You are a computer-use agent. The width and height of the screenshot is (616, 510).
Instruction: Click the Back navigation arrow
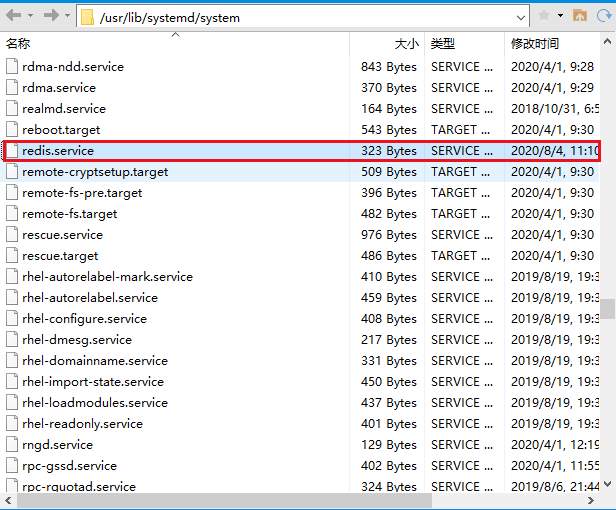pos(13,16)
